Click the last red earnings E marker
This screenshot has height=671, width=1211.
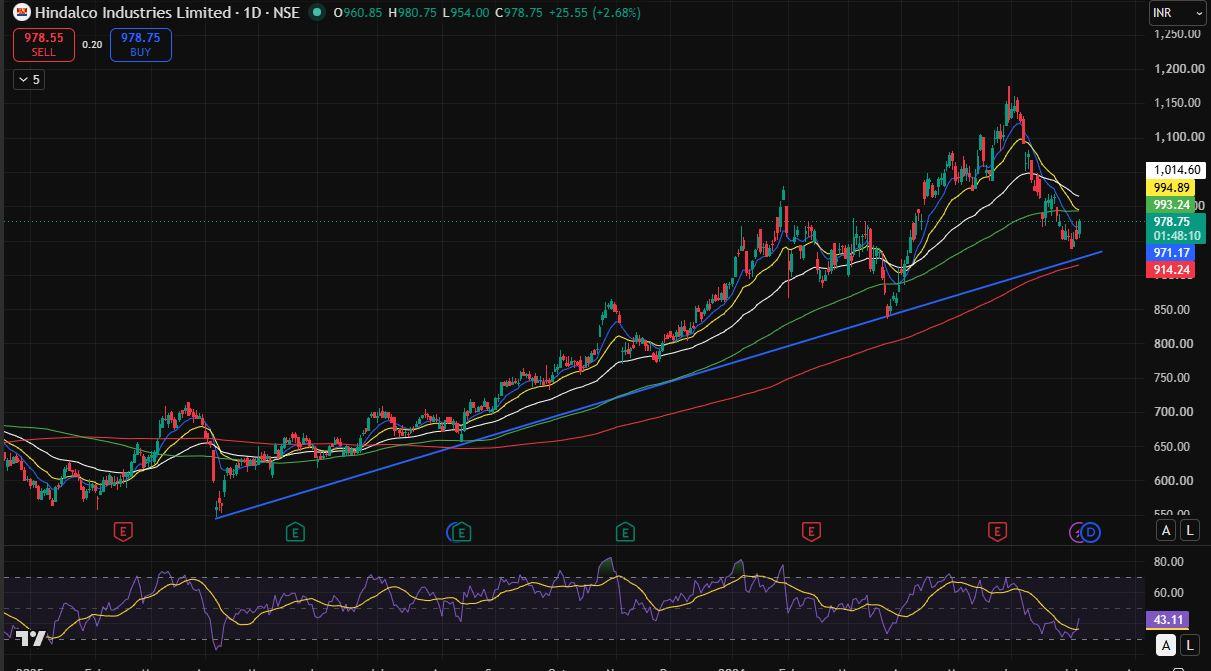click(x=997, y=532)
